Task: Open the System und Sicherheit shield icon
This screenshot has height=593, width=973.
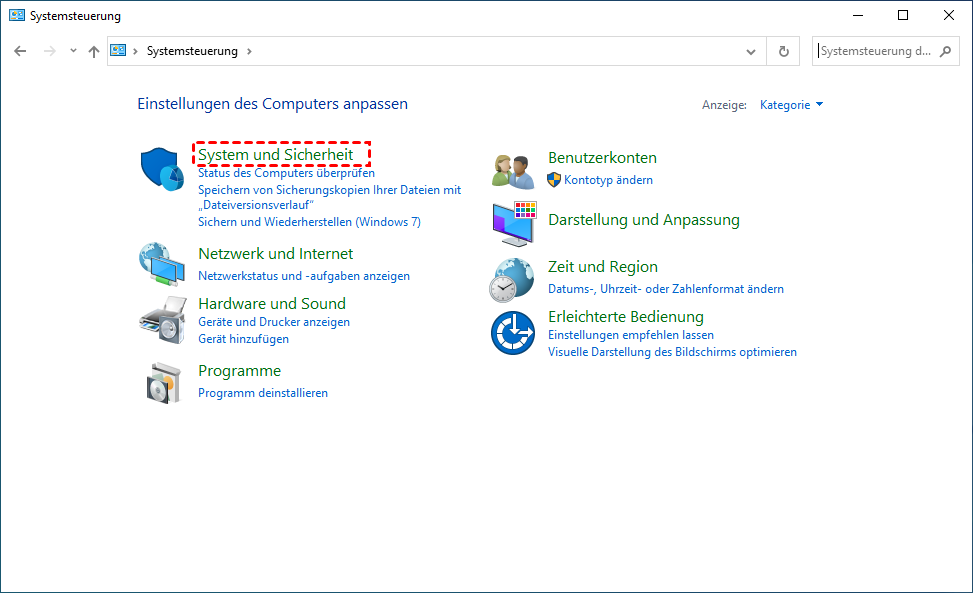Action: pyautogui.click(x=162, y=169)
